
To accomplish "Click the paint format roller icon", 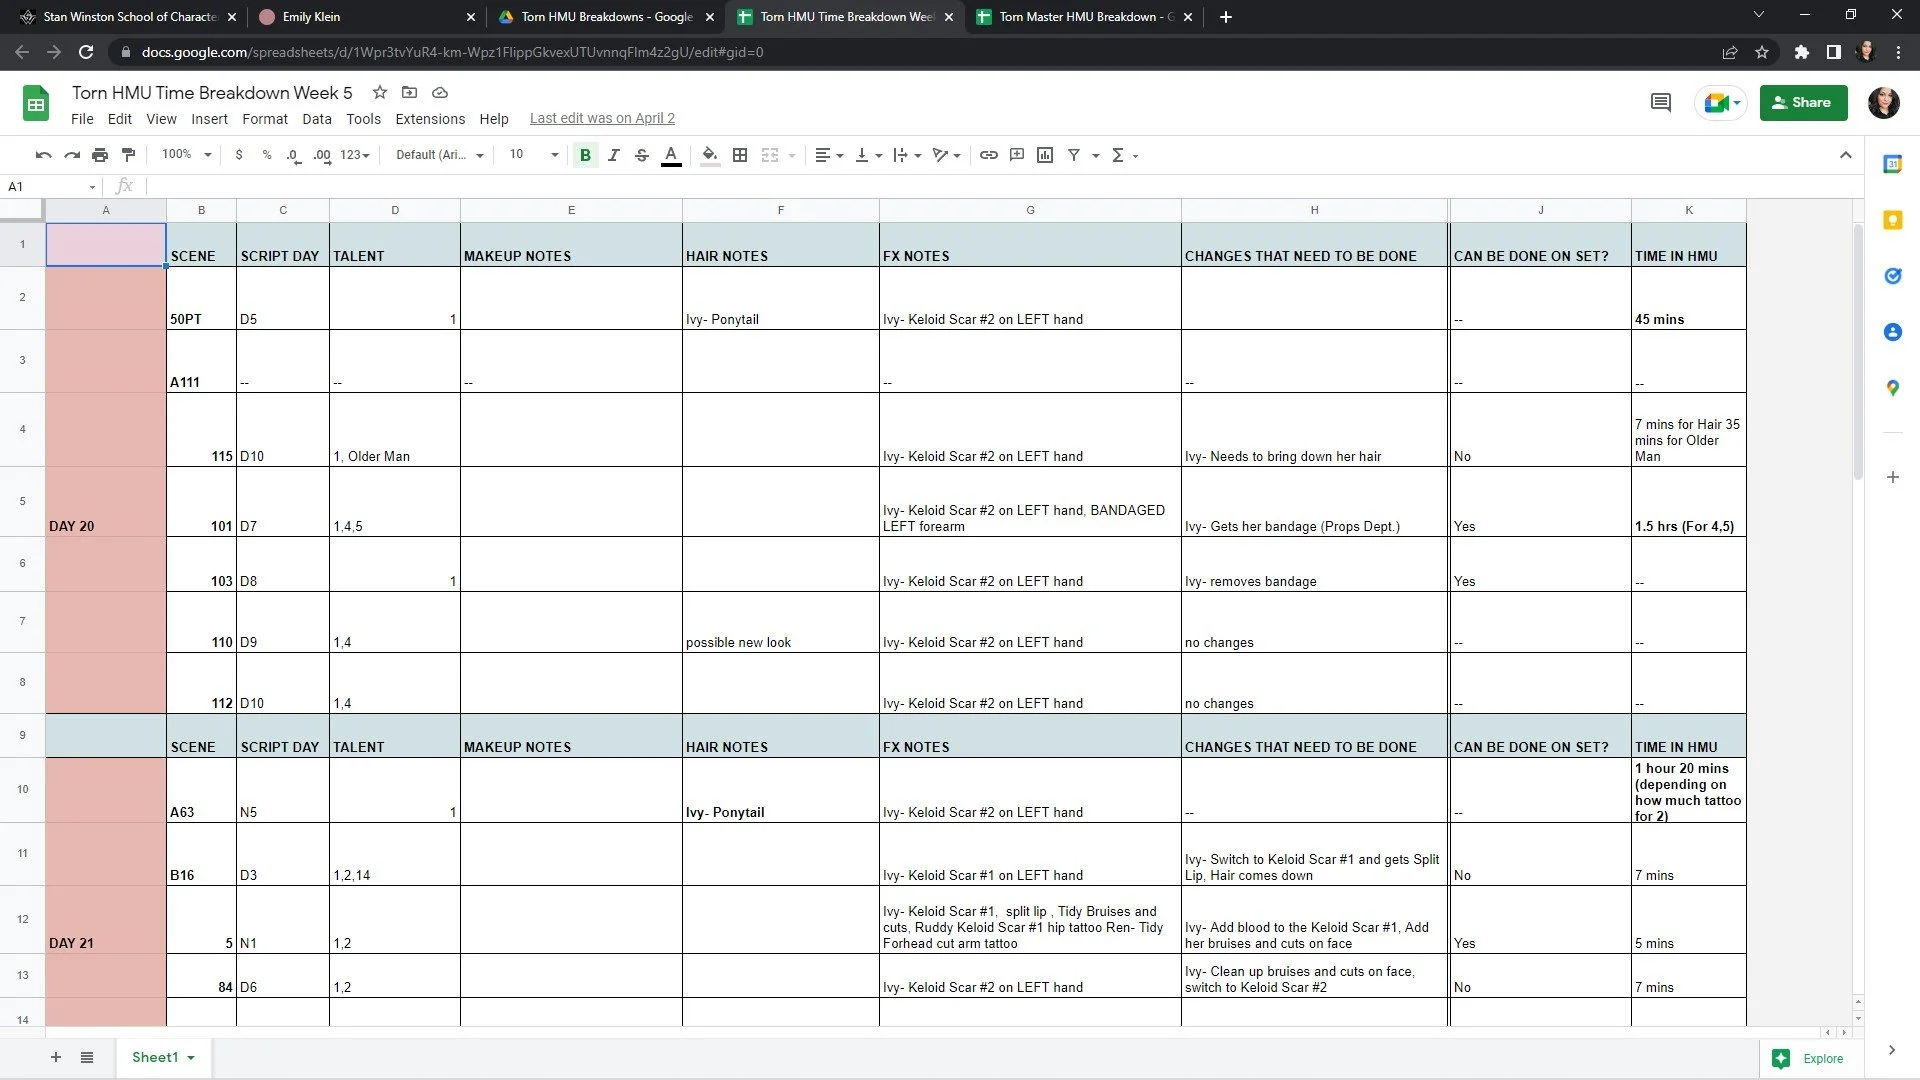I will tap(128, 155).
